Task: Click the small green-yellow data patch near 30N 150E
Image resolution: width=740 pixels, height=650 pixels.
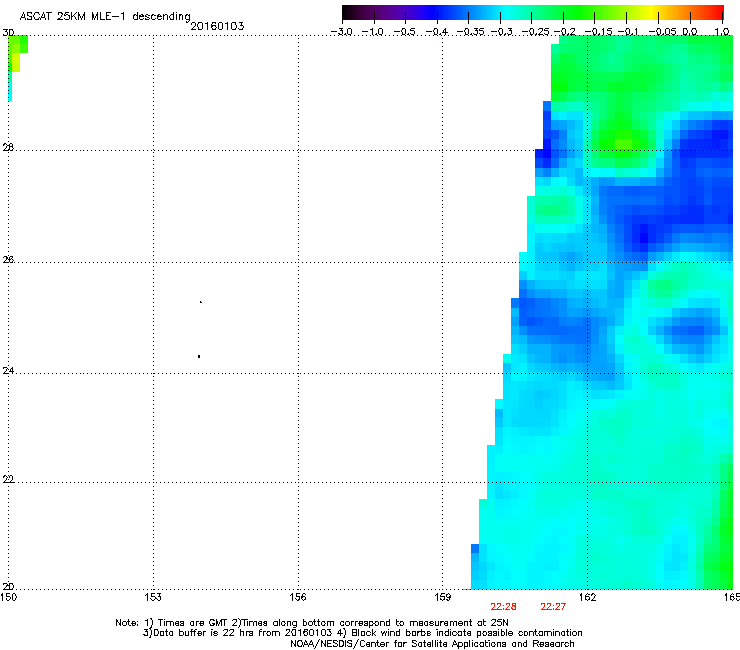Action: tap(17, 54)
